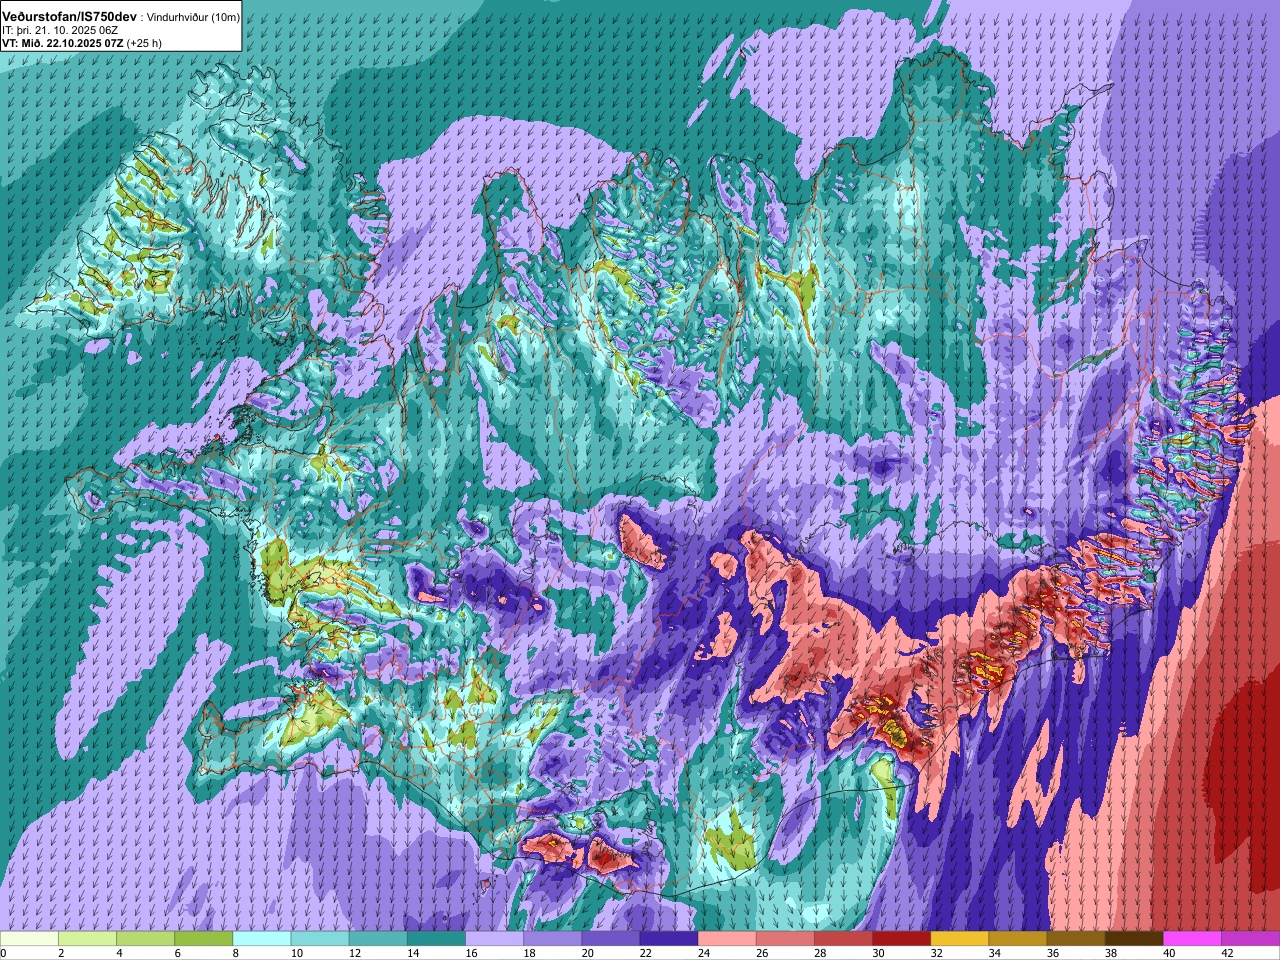1280x960 pixels.
Task: Click the "VT: Mið. 22.10.2025 07Z" line
Action: (62, 43)
